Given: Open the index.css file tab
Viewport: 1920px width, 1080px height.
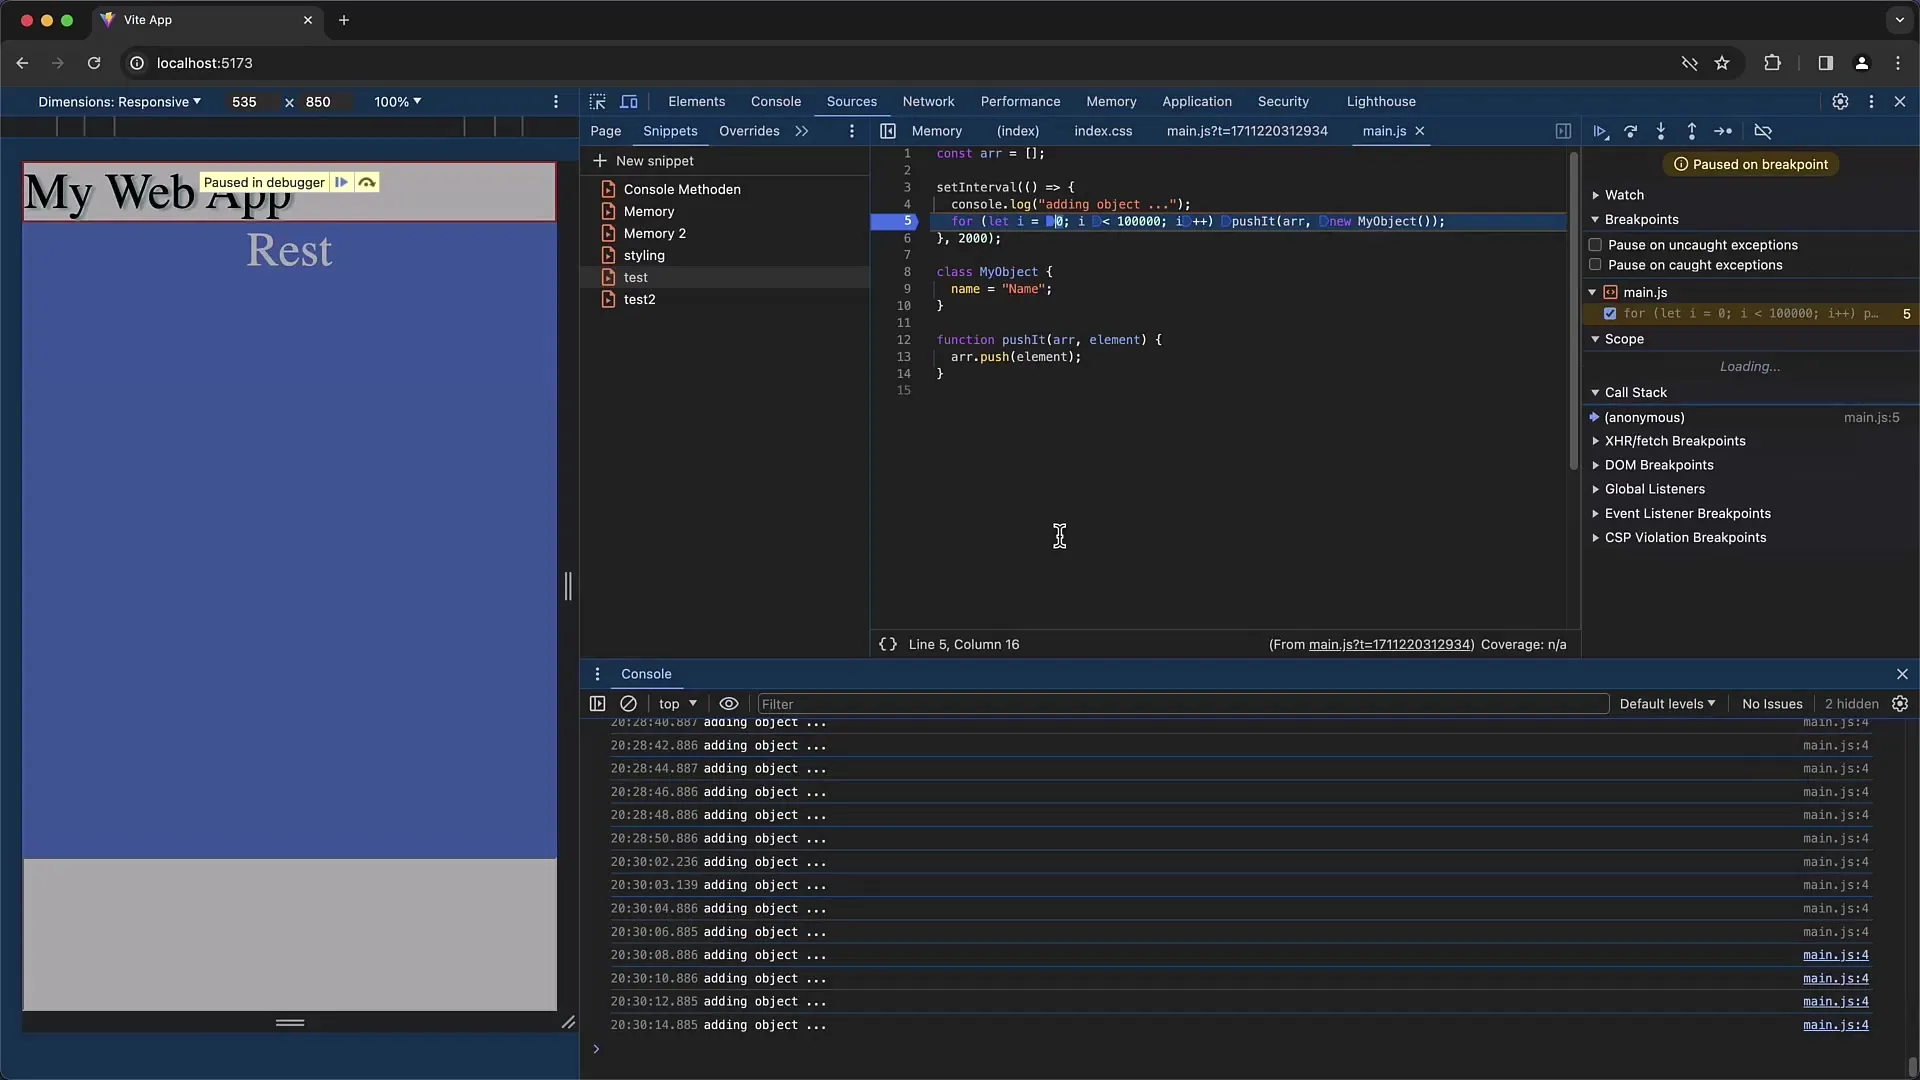Looking at the screenshot, I should point(1103,131).
